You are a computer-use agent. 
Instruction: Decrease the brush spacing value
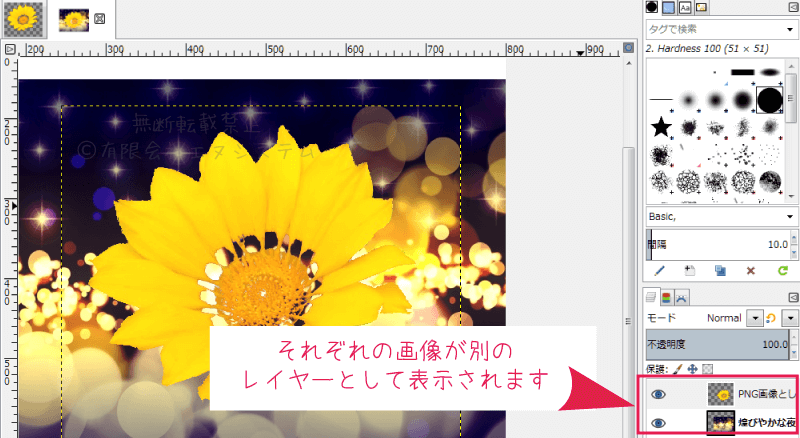[x=793, y=251]
